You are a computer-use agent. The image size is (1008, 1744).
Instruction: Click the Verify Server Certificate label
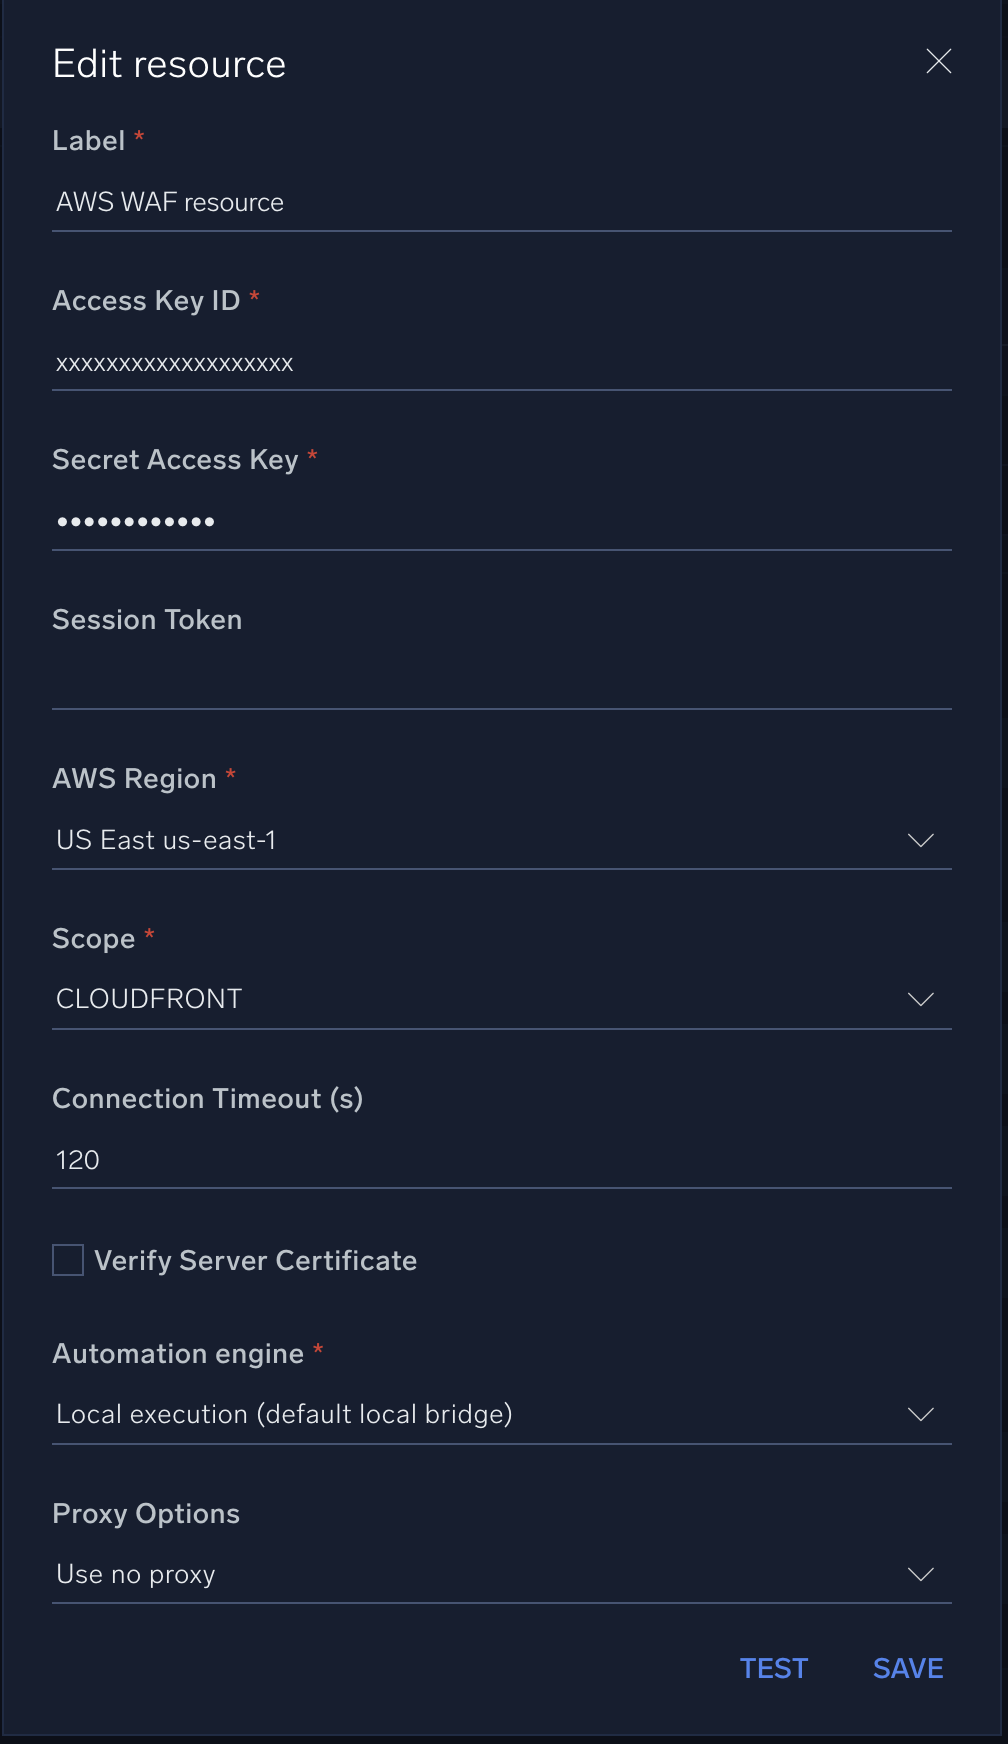(x=255, y=1260)
